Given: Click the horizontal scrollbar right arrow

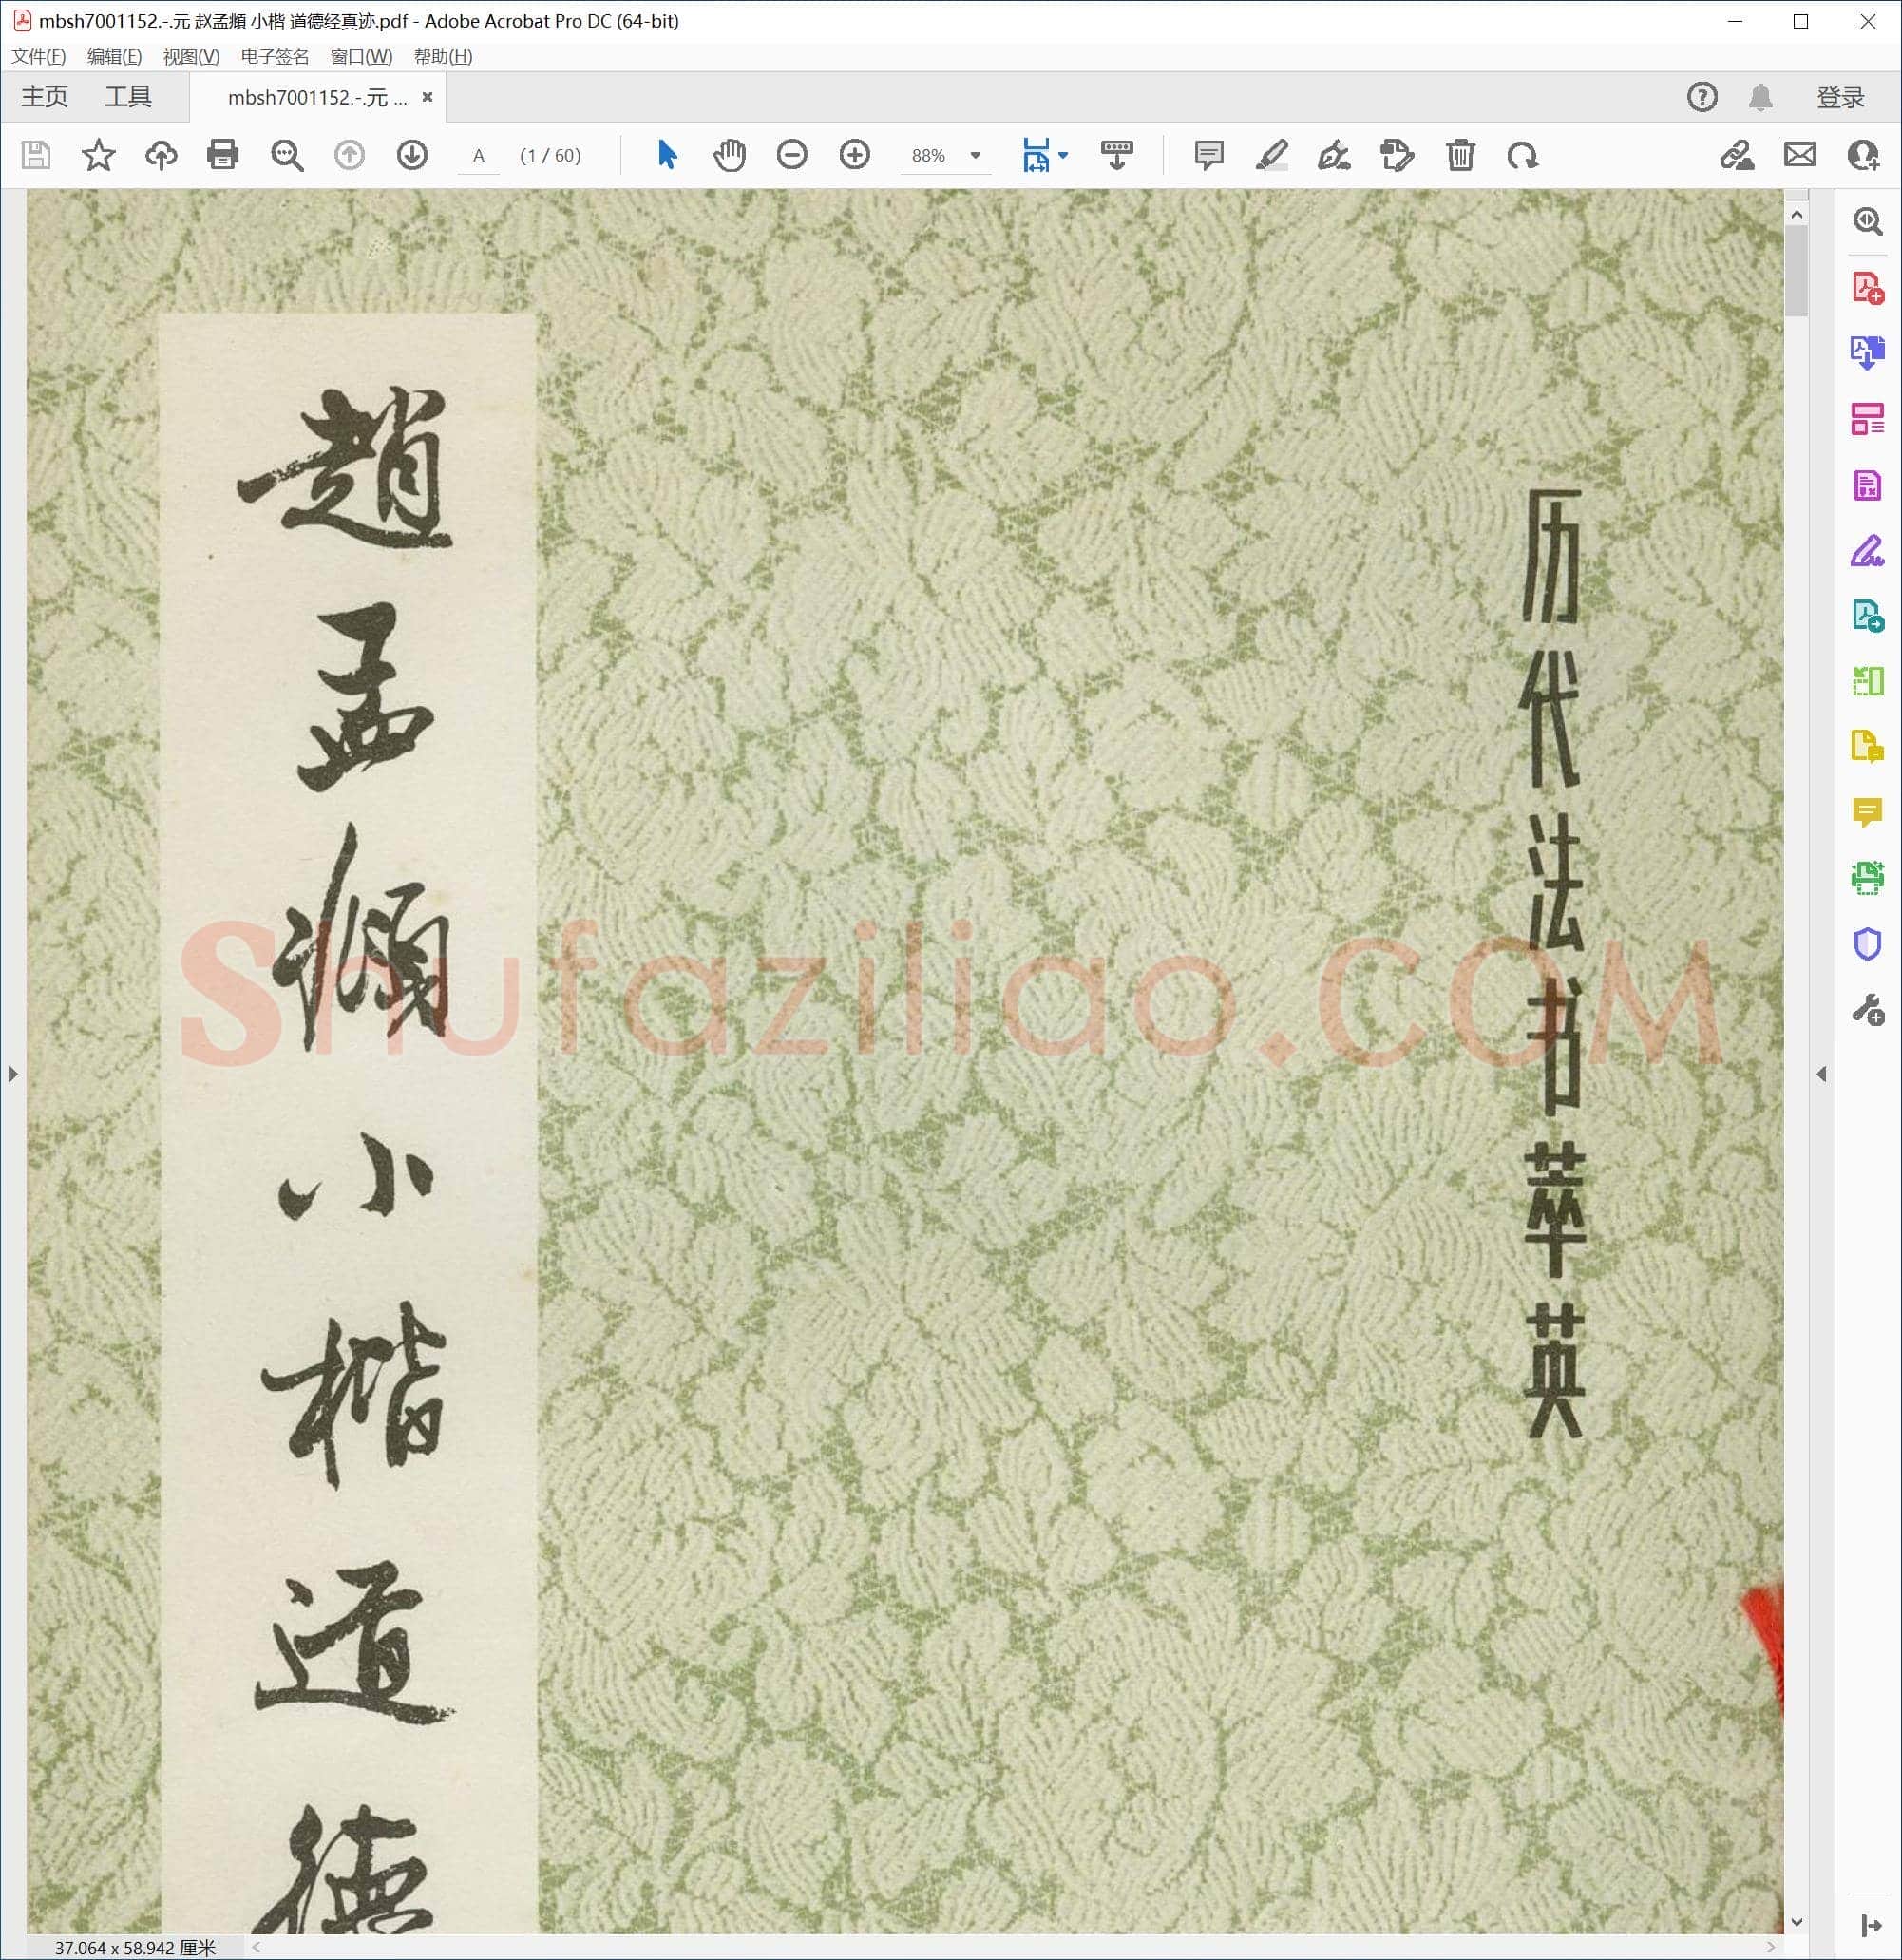Looking at the screenshot, I should tap(1771, 1946).
